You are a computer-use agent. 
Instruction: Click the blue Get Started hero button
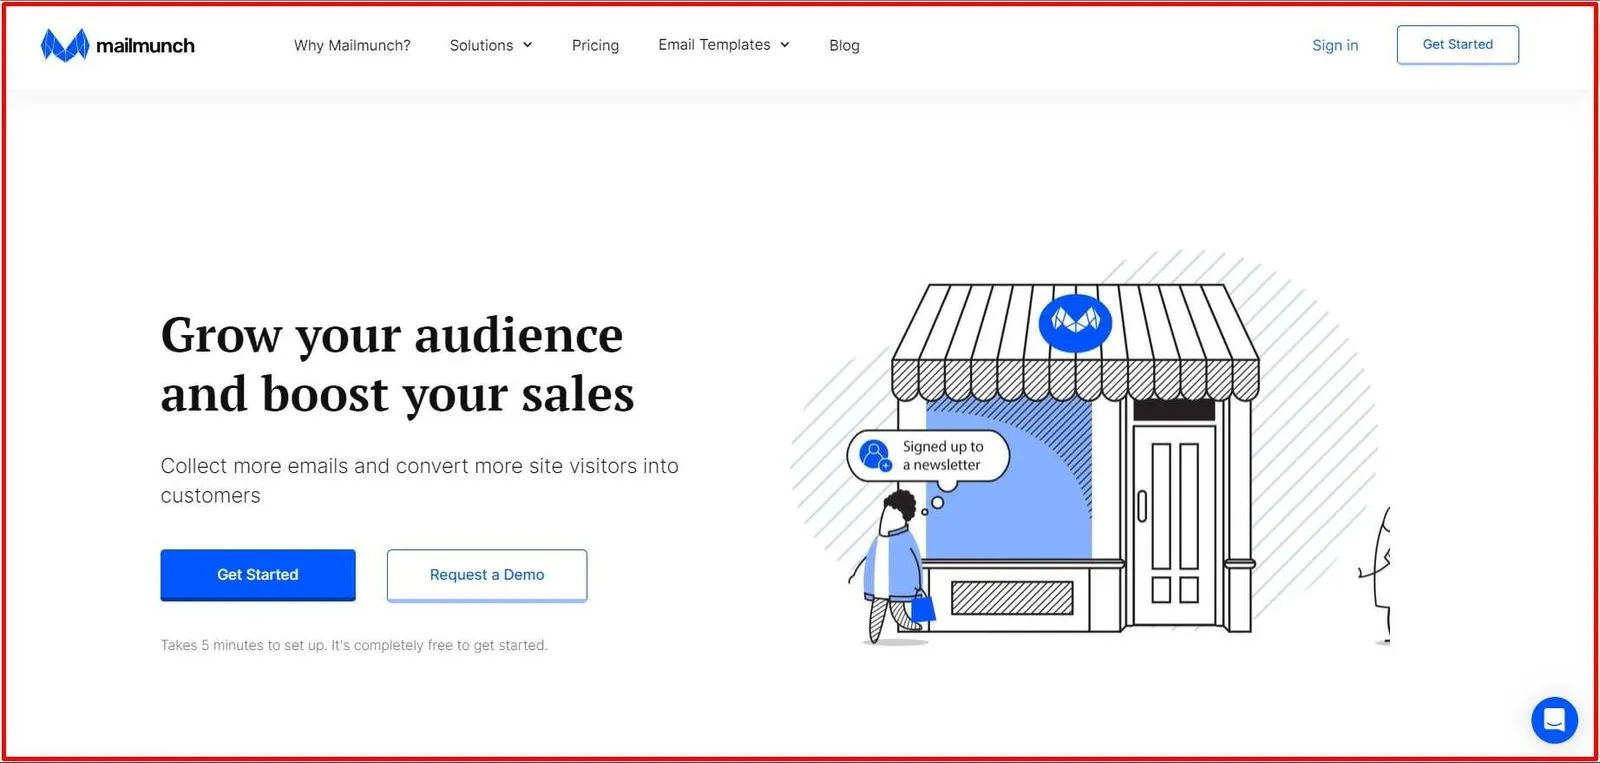(x=258, y=575)
